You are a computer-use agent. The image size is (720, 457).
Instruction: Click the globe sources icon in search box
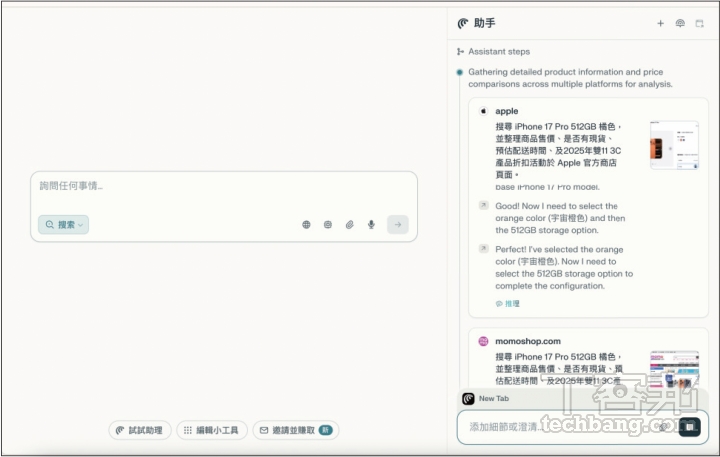coord(306,225)
